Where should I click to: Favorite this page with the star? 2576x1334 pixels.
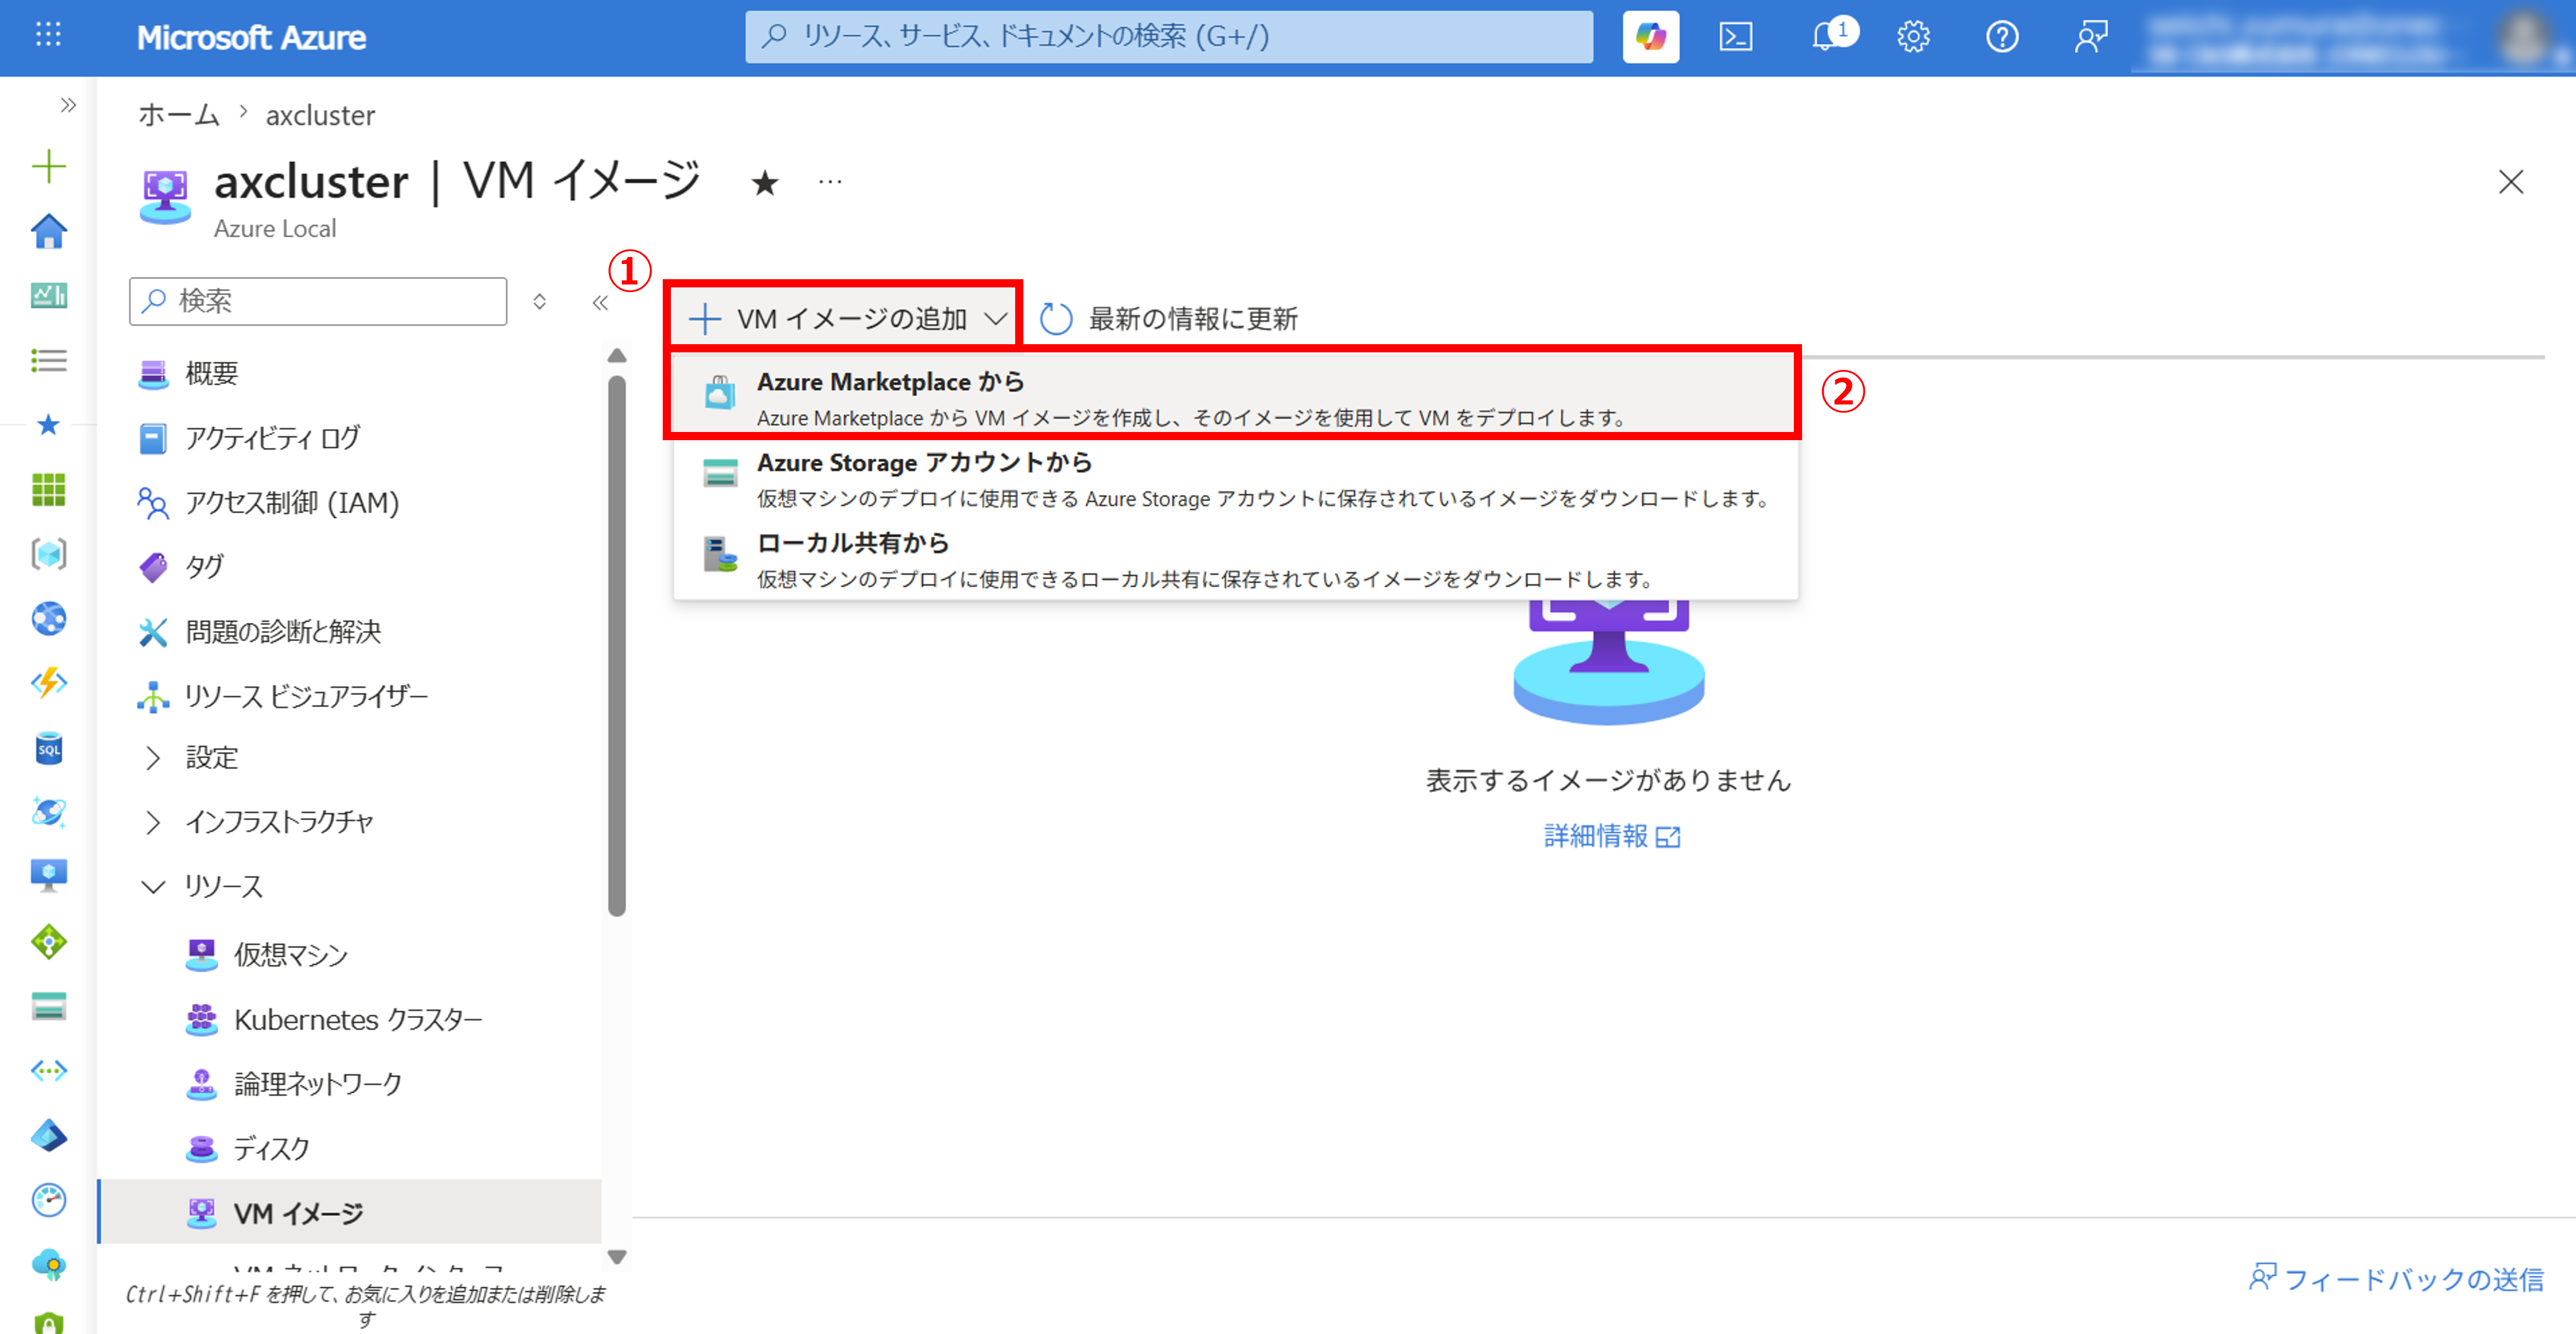click(765, 182)
